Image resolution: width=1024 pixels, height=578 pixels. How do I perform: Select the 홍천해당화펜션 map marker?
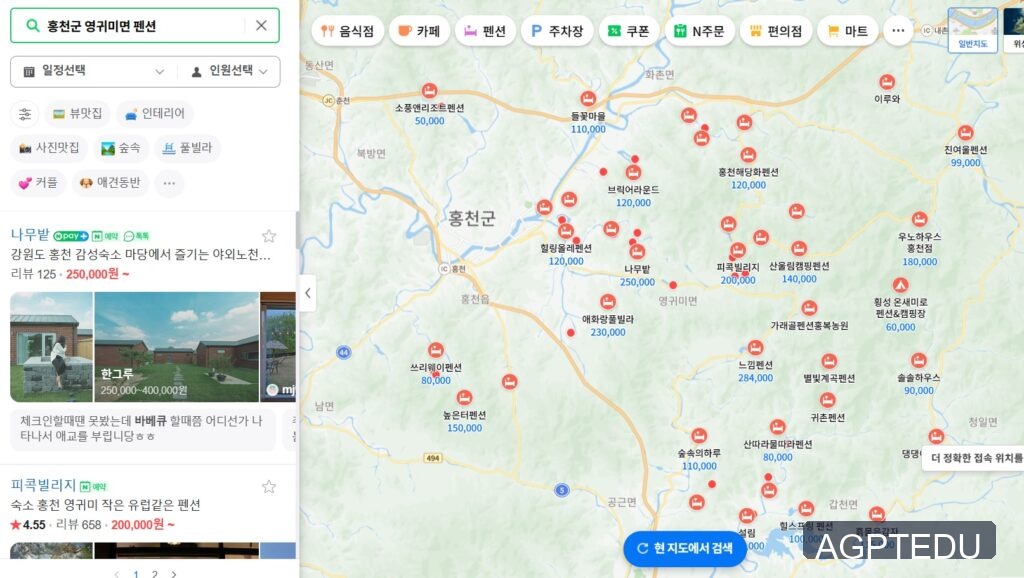tap(748, 155)
